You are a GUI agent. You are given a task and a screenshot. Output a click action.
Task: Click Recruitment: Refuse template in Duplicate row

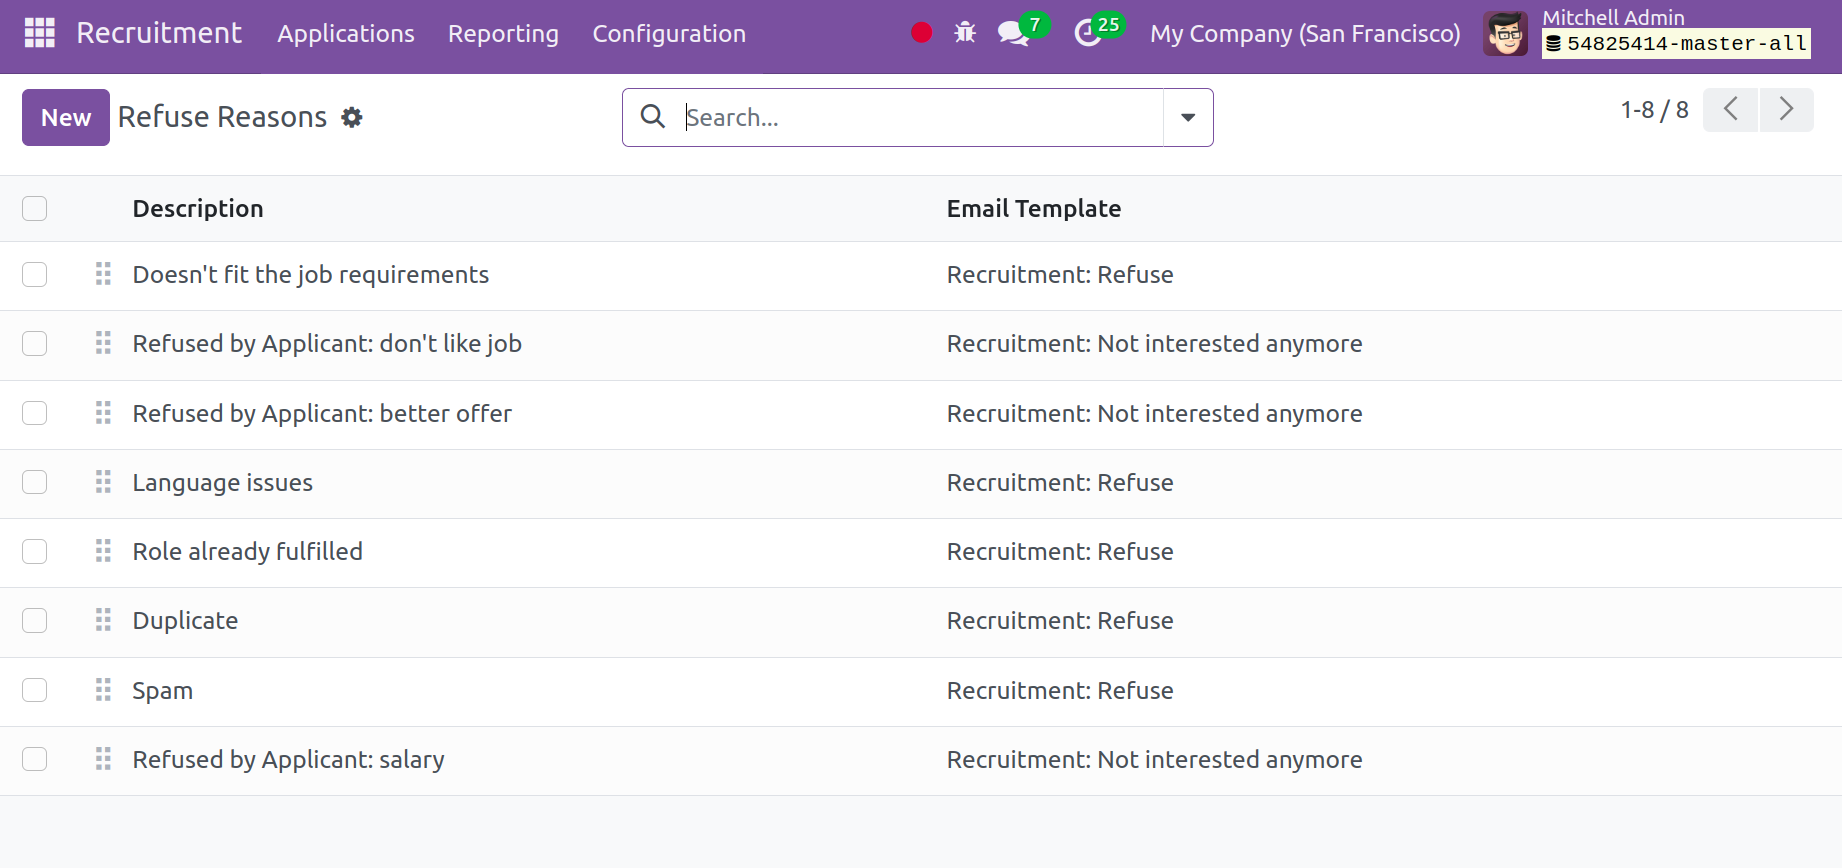coord(1060,620)
